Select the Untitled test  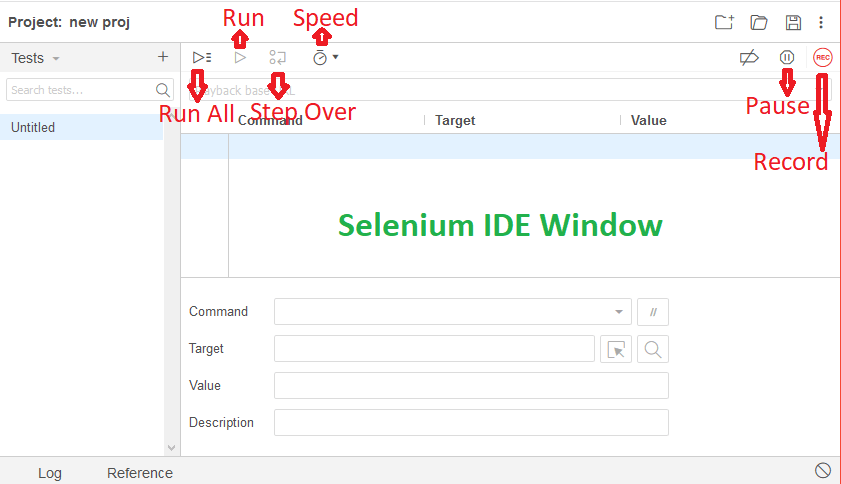82,127
